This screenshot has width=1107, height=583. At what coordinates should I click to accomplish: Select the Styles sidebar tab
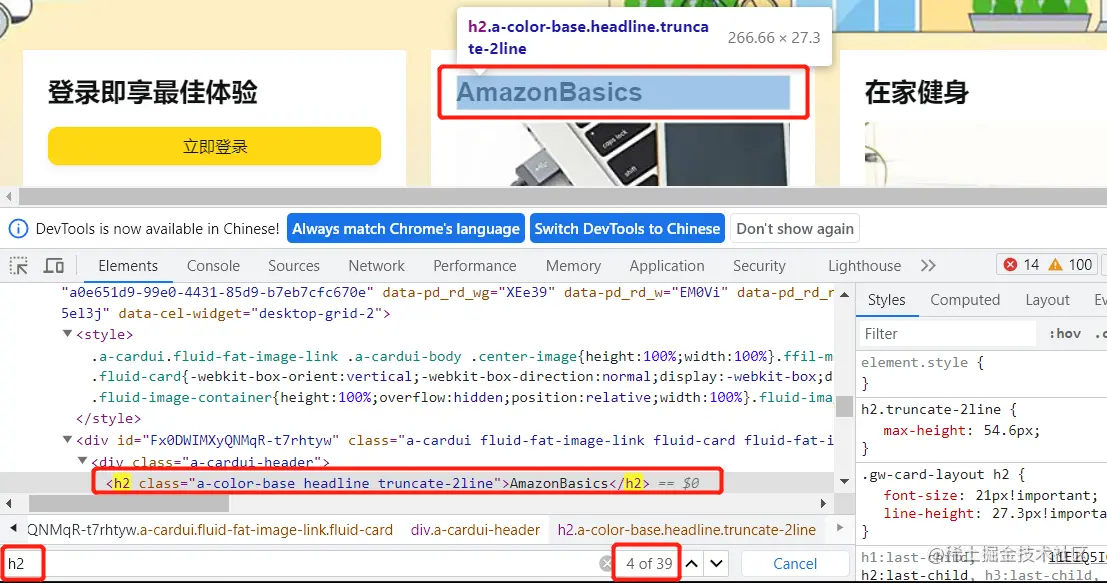[886, 300]
